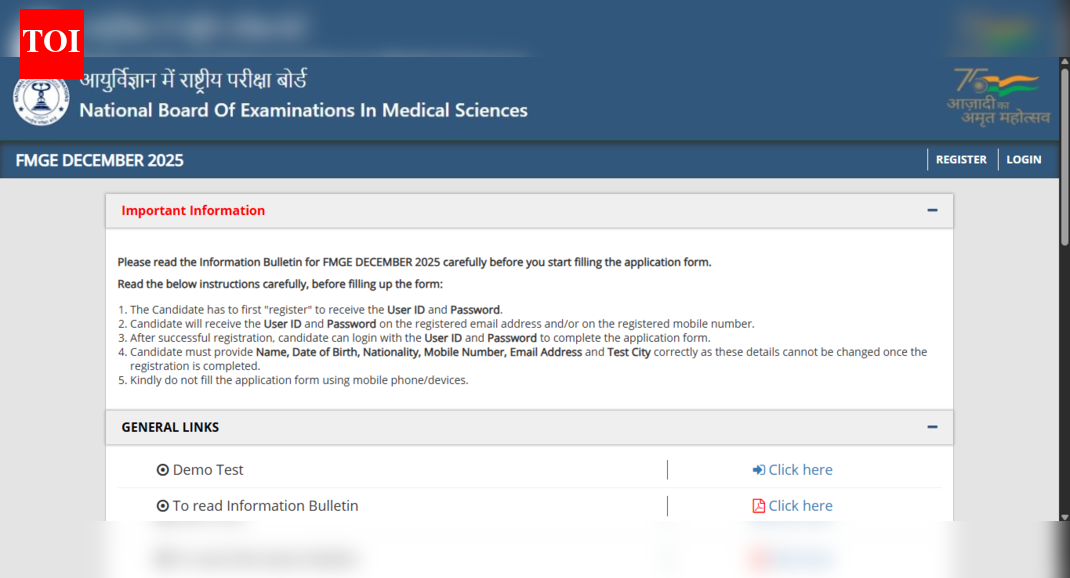The width and height of the screenshot is (1070, 578).
Task: Collapse the Important Information section
Action: point(932,210)
